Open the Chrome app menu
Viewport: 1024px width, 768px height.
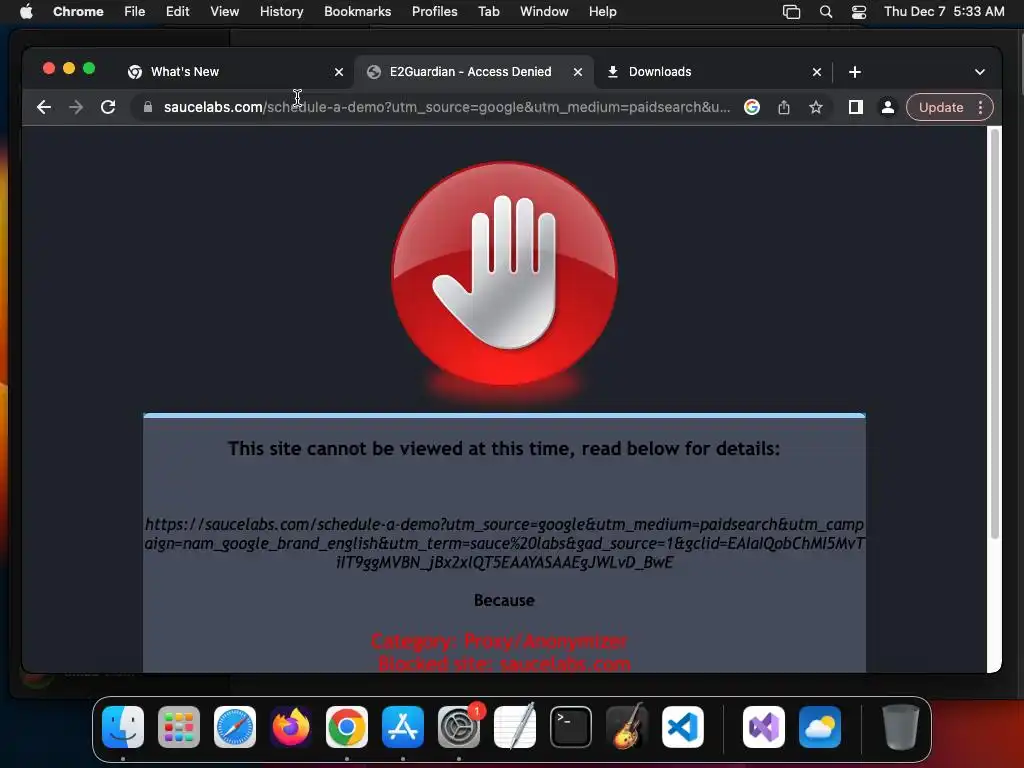click(x=78, y=11)
